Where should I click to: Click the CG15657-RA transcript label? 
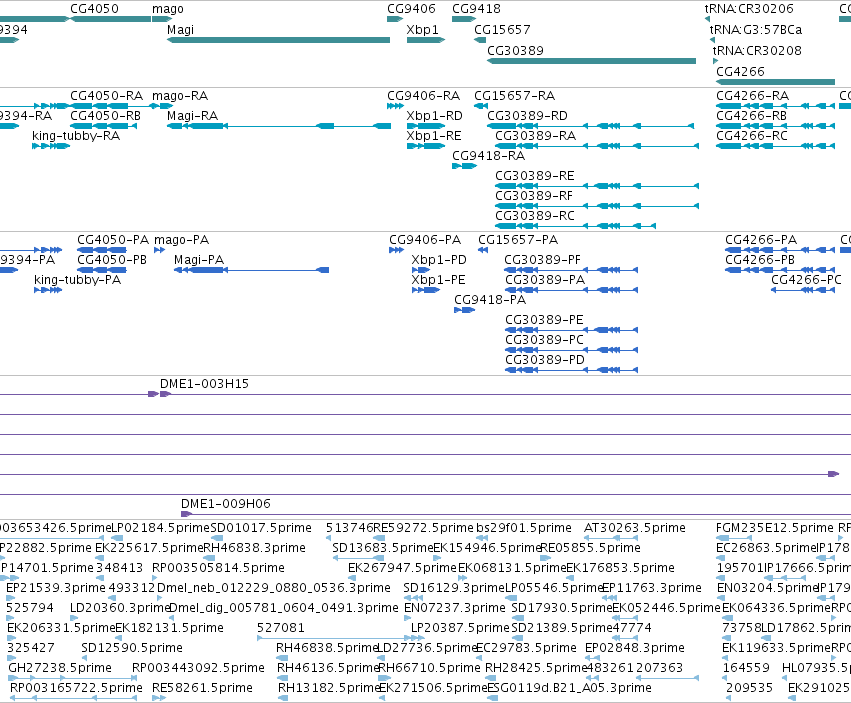tap(515, 96)
